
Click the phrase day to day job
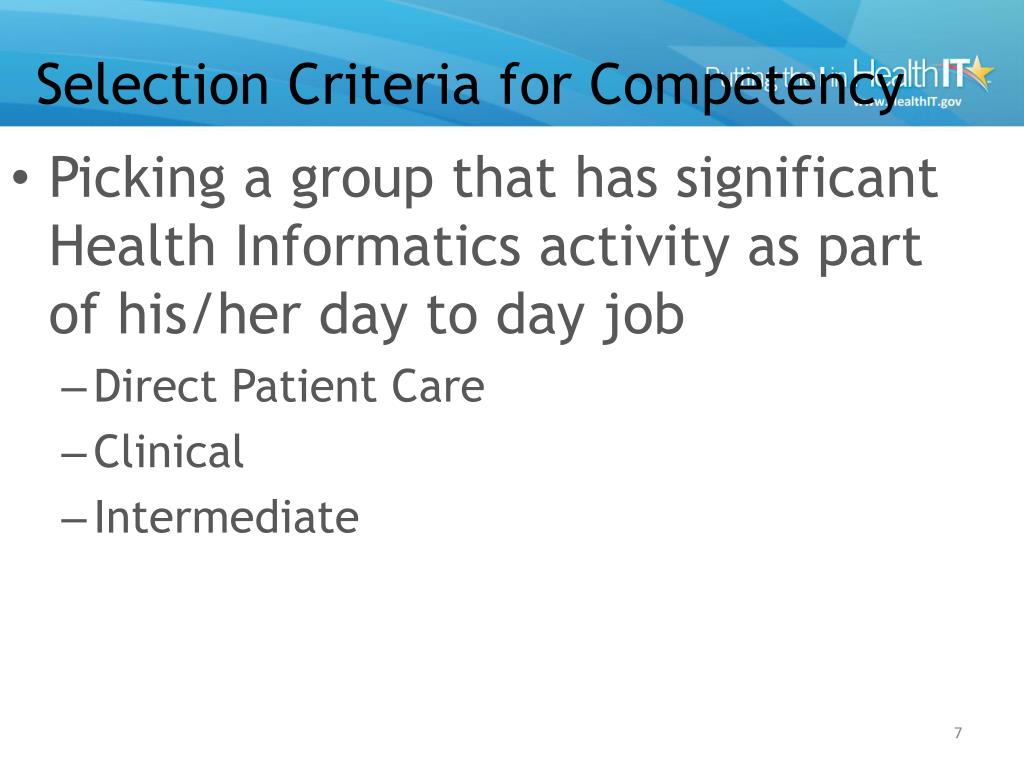[x=502, y=316]
